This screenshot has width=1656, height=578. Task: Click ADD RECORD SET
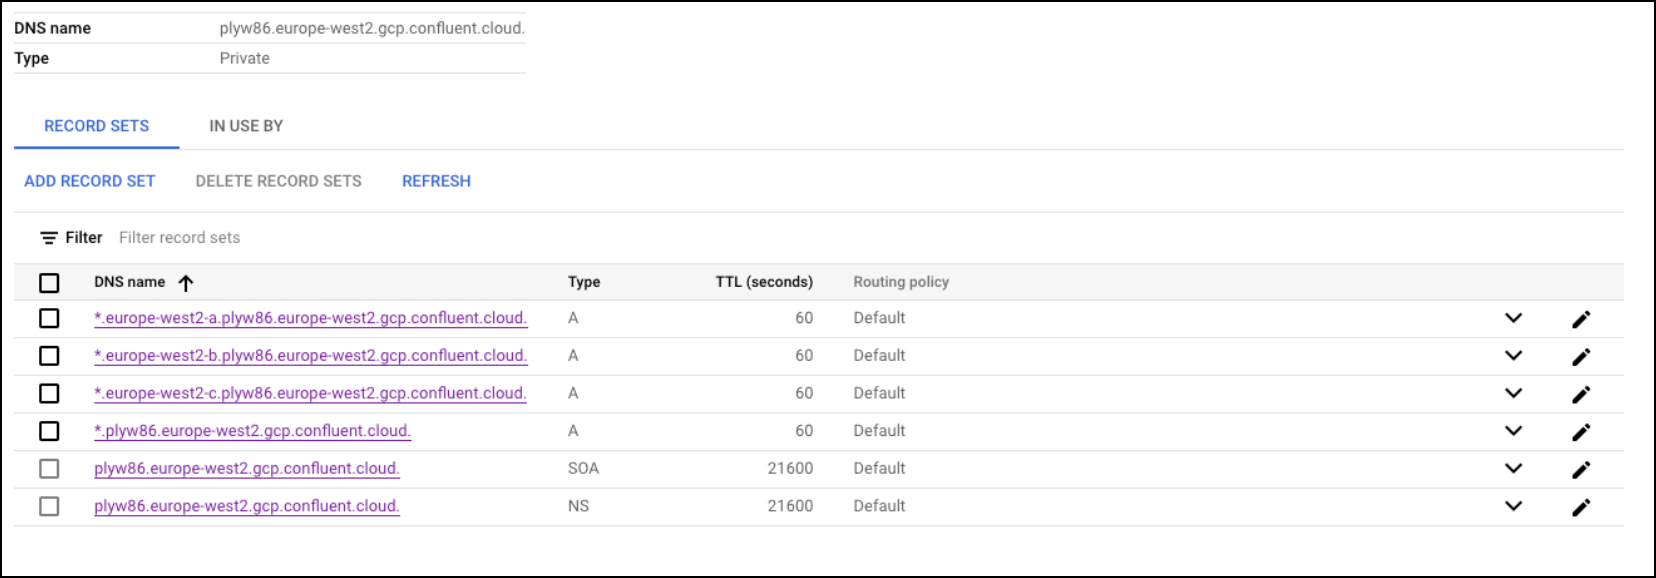click(x=89, y=181)
